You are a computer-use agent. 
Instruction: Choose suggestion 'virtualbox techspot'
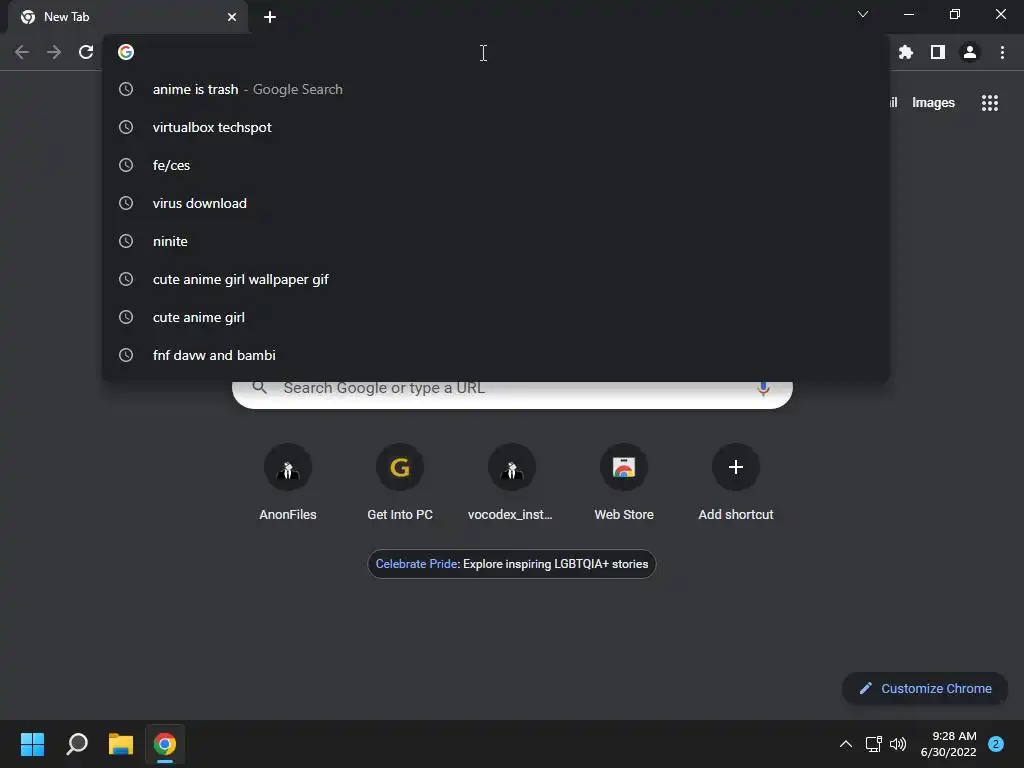click(495, 127)
